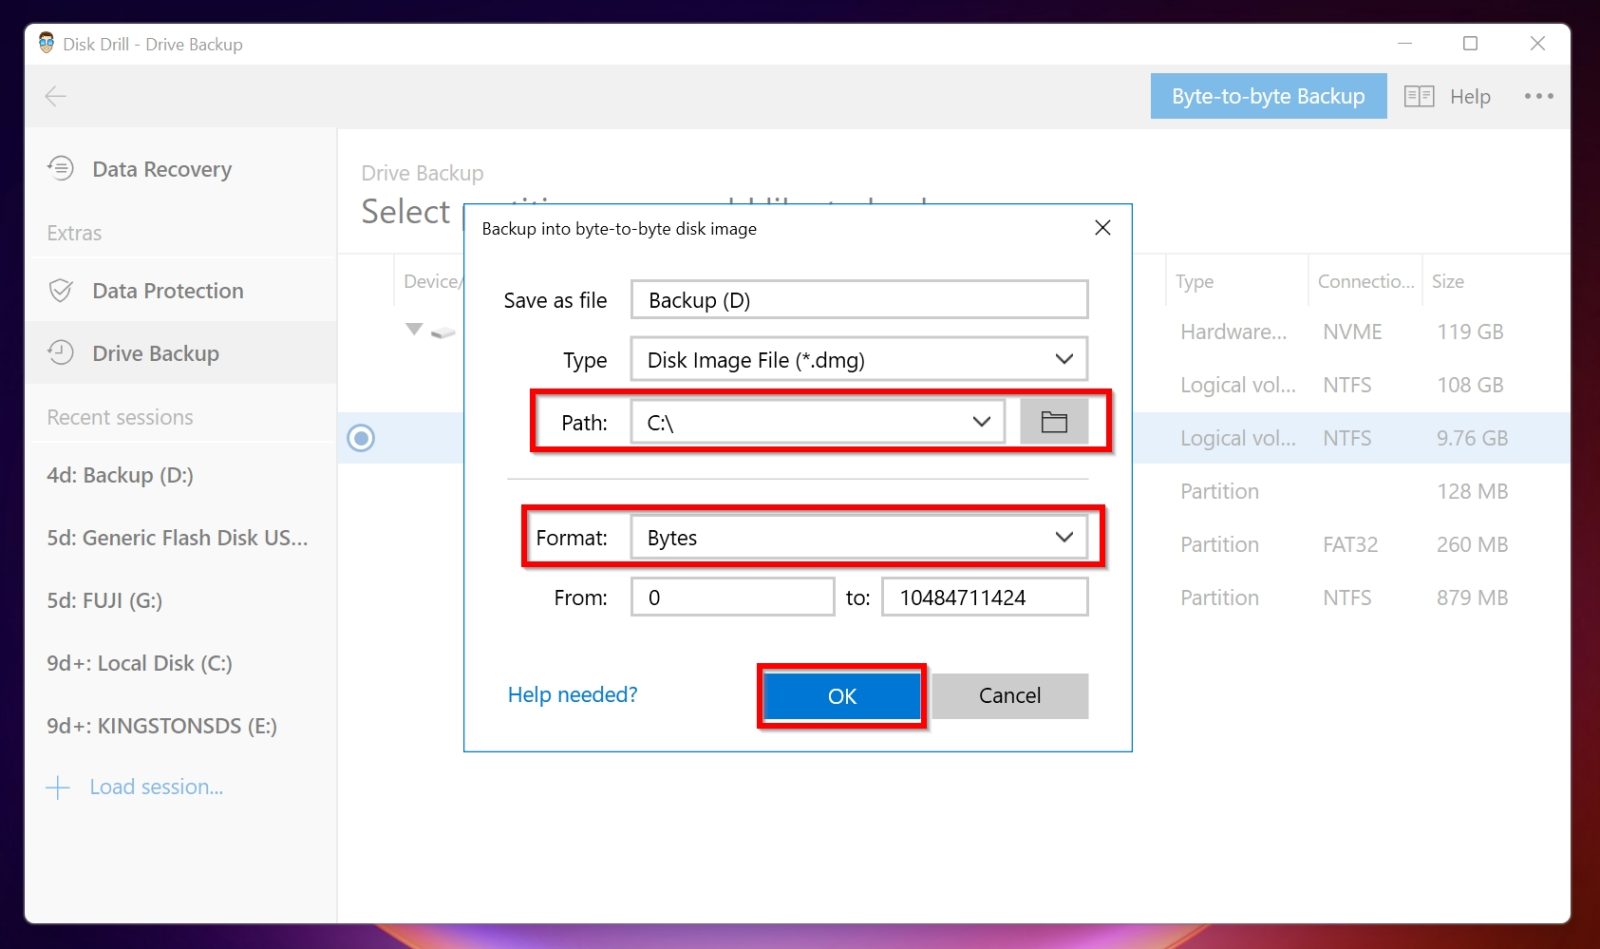Edit the starting byte offset field

(731, 597)
